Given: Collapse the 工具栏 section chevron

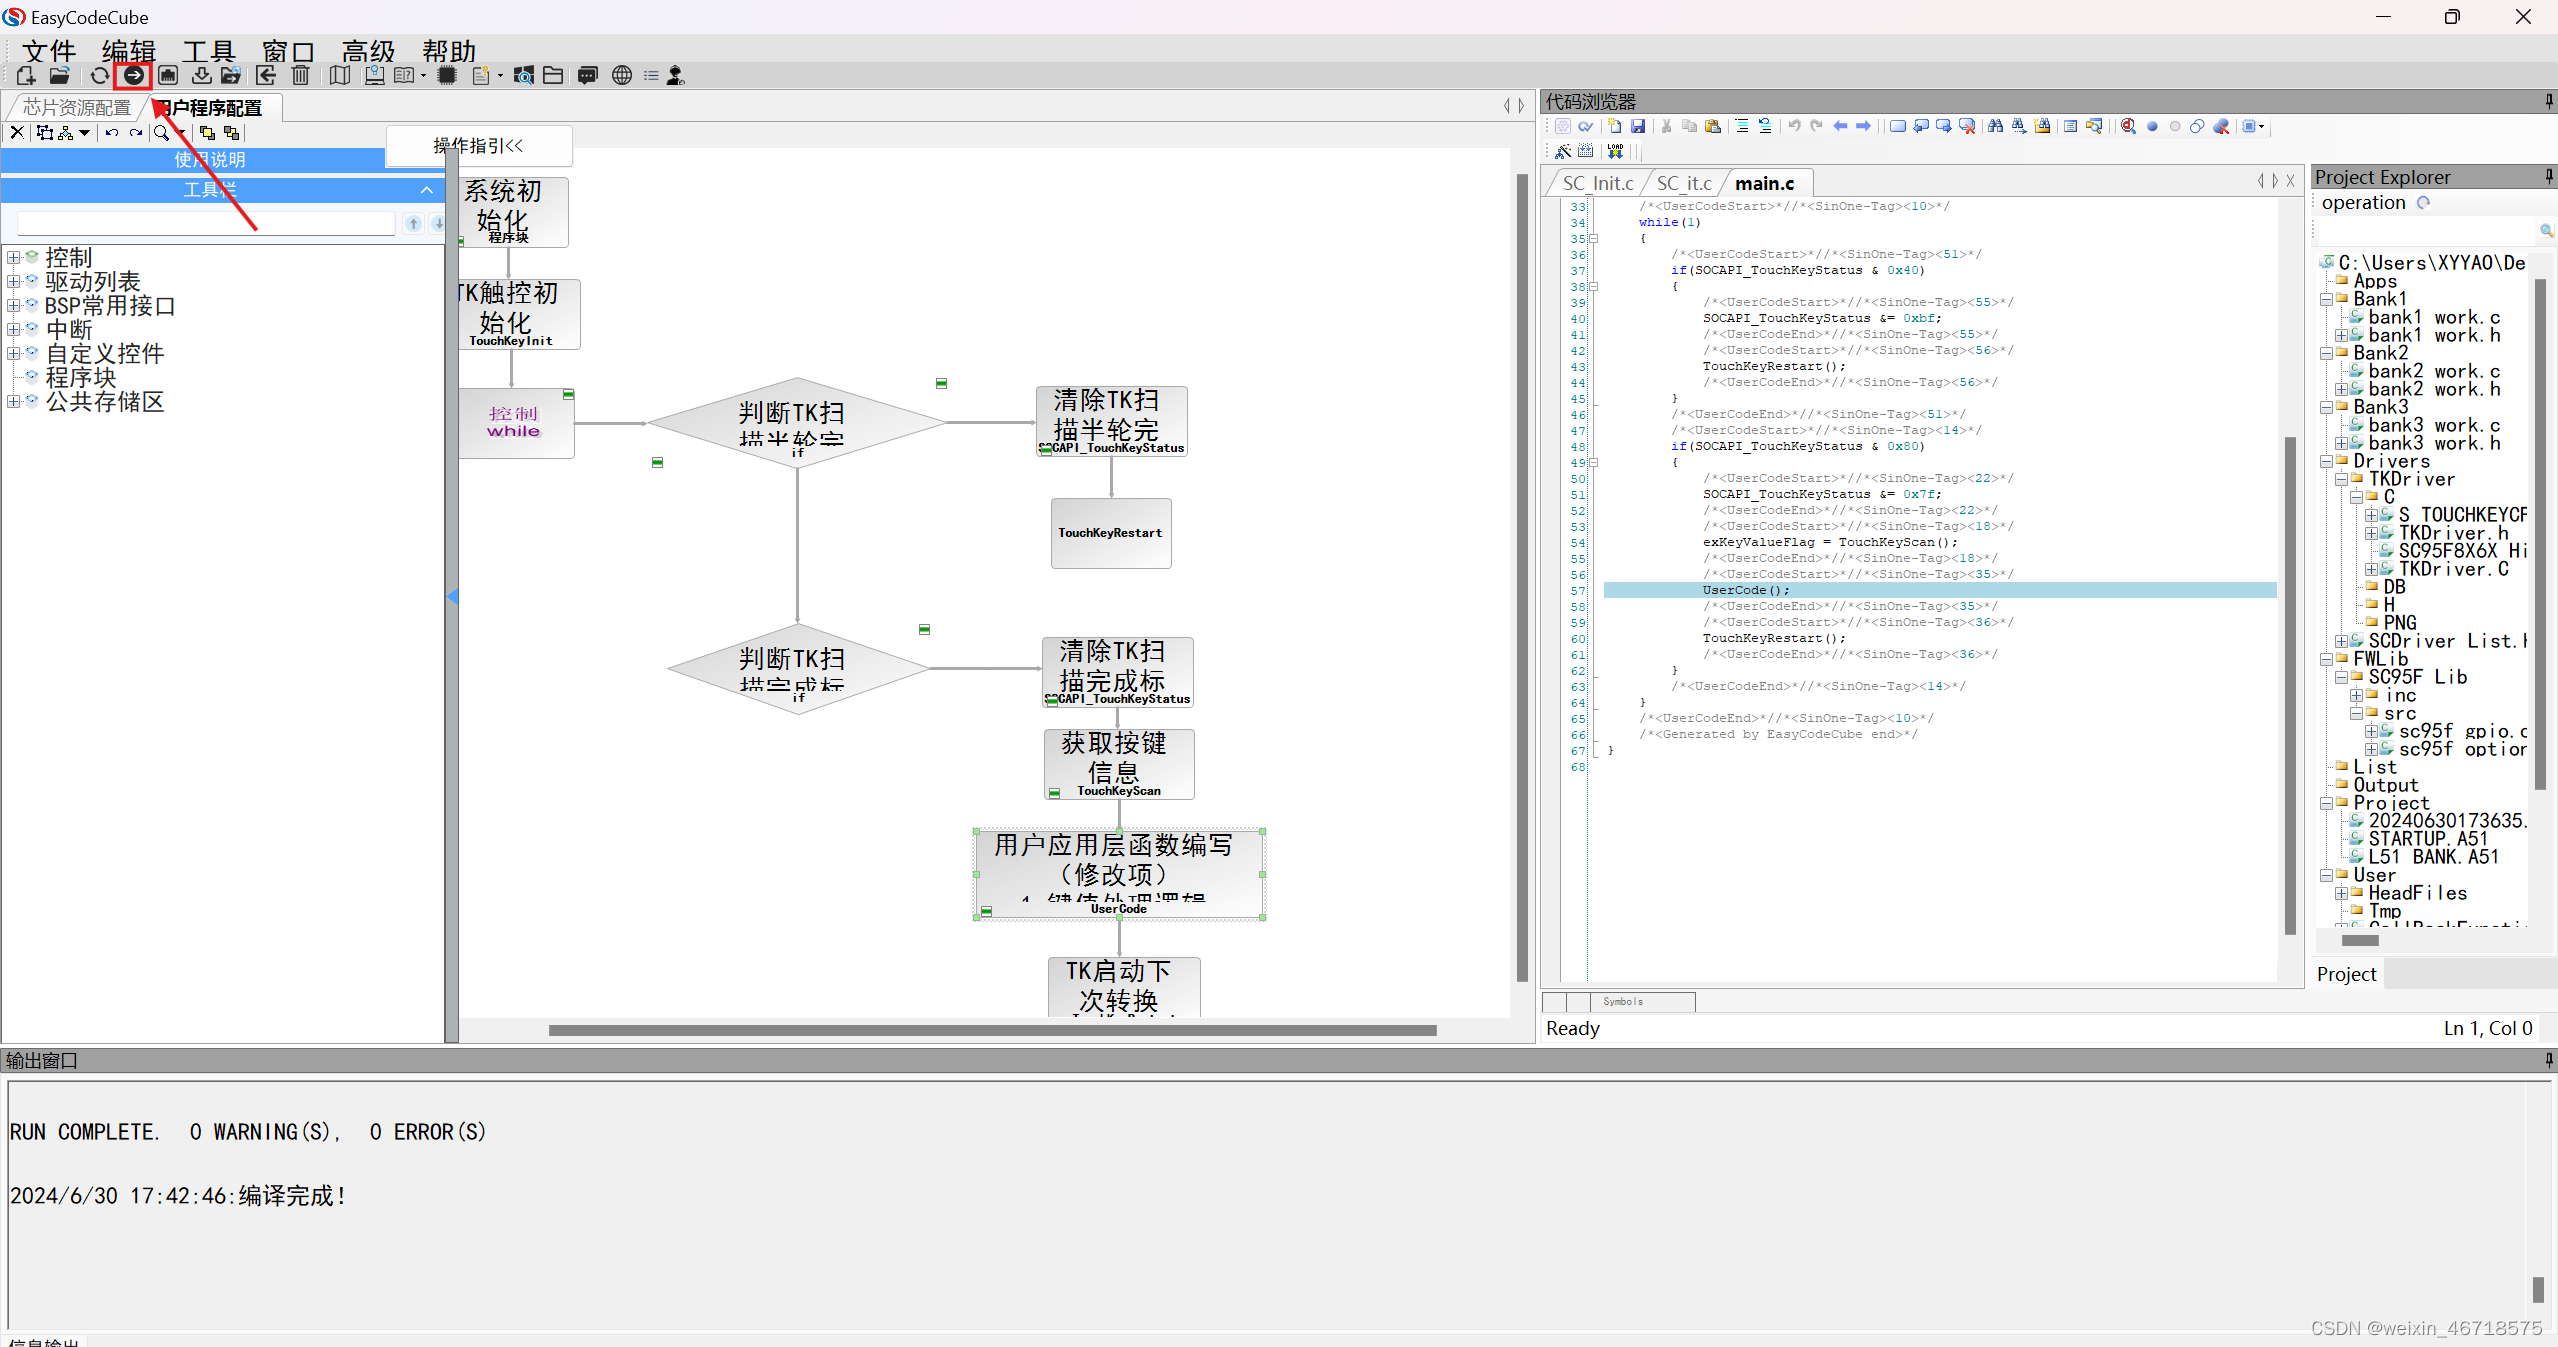Looking at the screenshot, I should pyautogui.click(x=427, y=190).
